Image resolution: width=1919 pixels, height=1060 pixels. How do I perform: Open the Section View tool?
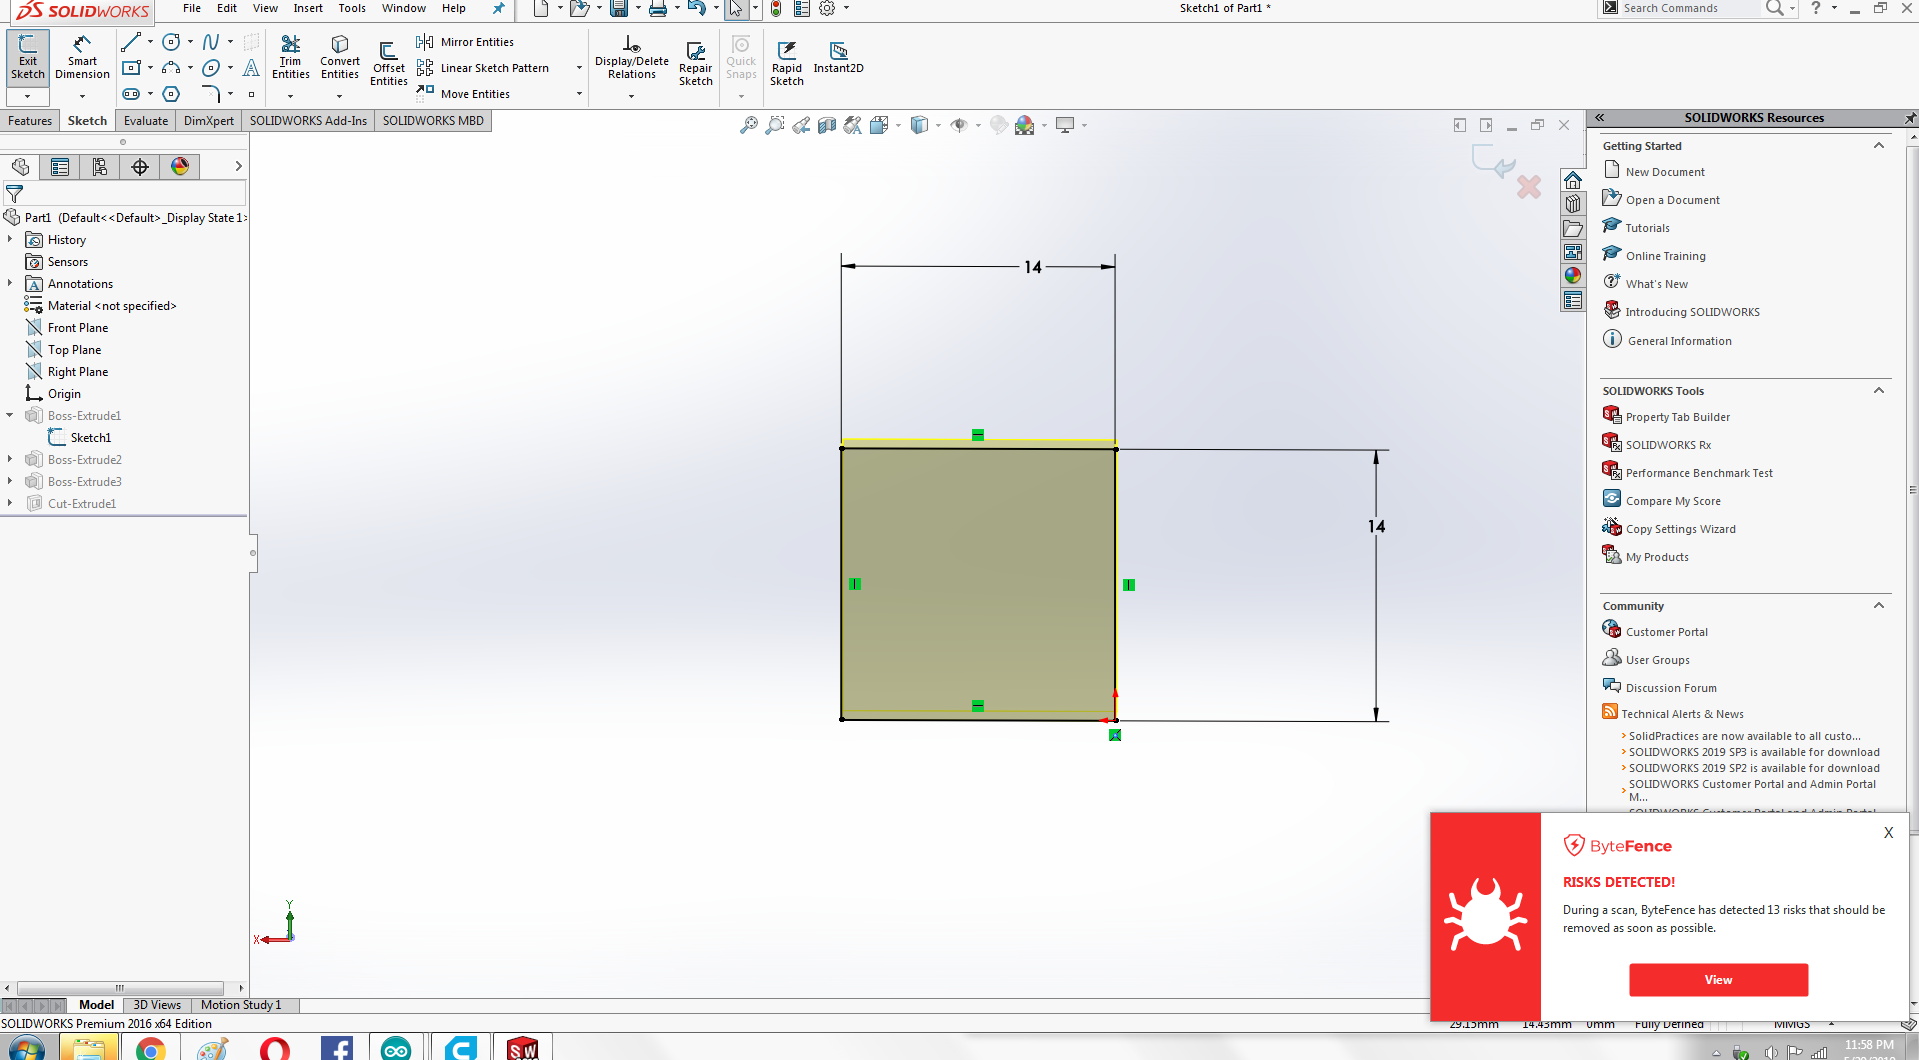pos(827,125)
